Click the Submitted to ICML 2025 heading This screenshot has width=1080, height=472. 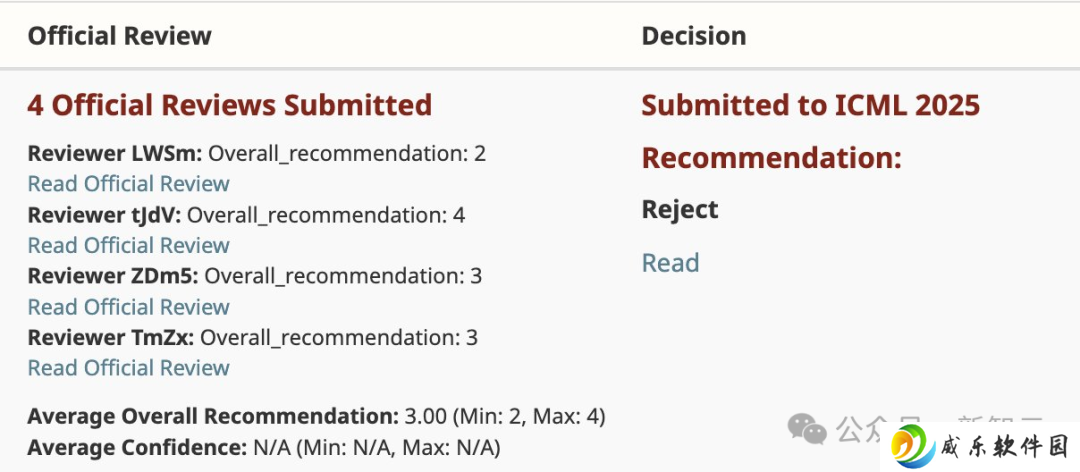pyautogui.click(x=811, y=105)
